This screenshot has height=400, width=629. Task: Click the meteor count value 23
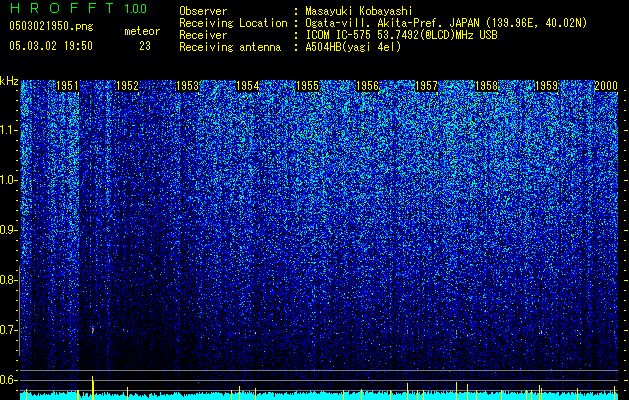point(145,46)
